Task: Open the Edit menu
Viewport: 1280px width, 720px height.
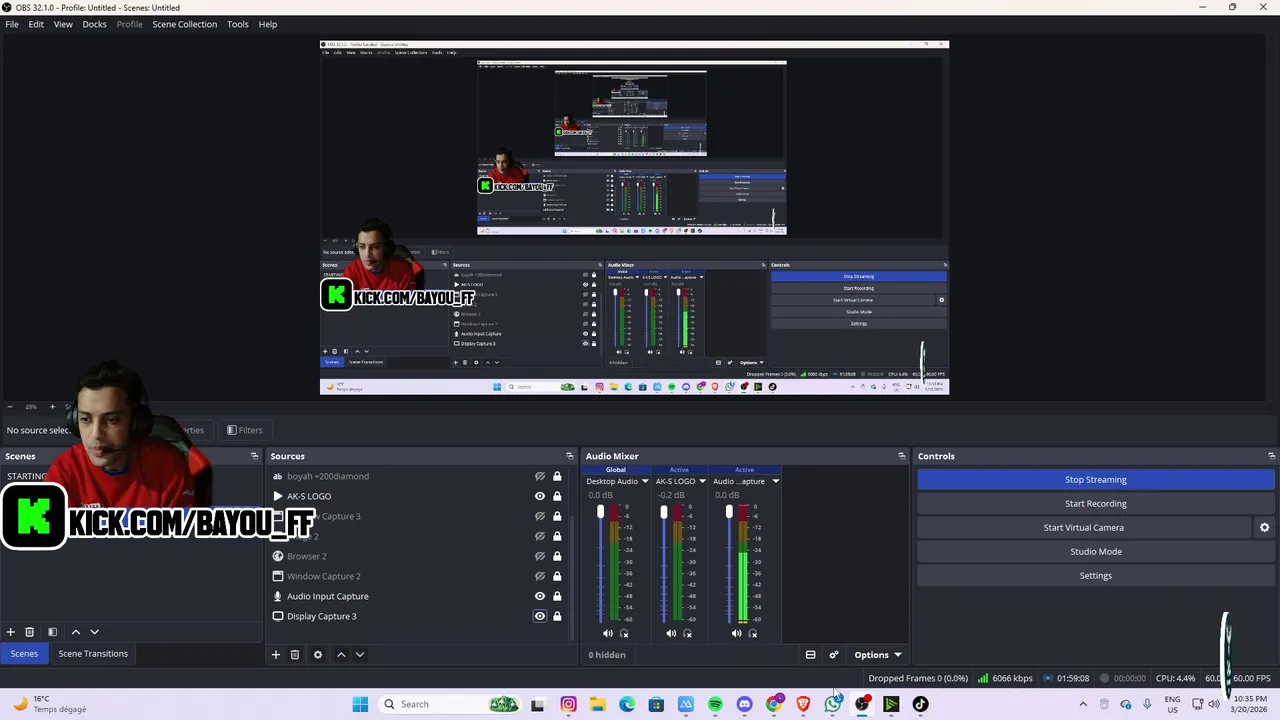Action: [36, 24]
